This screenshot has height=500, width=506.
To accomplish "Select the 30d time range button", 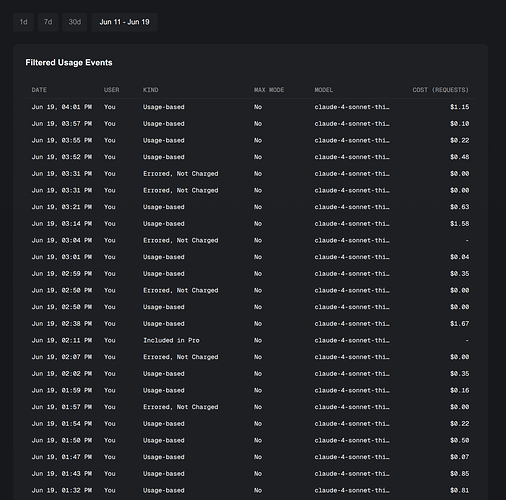I will (x=75, y=22).
